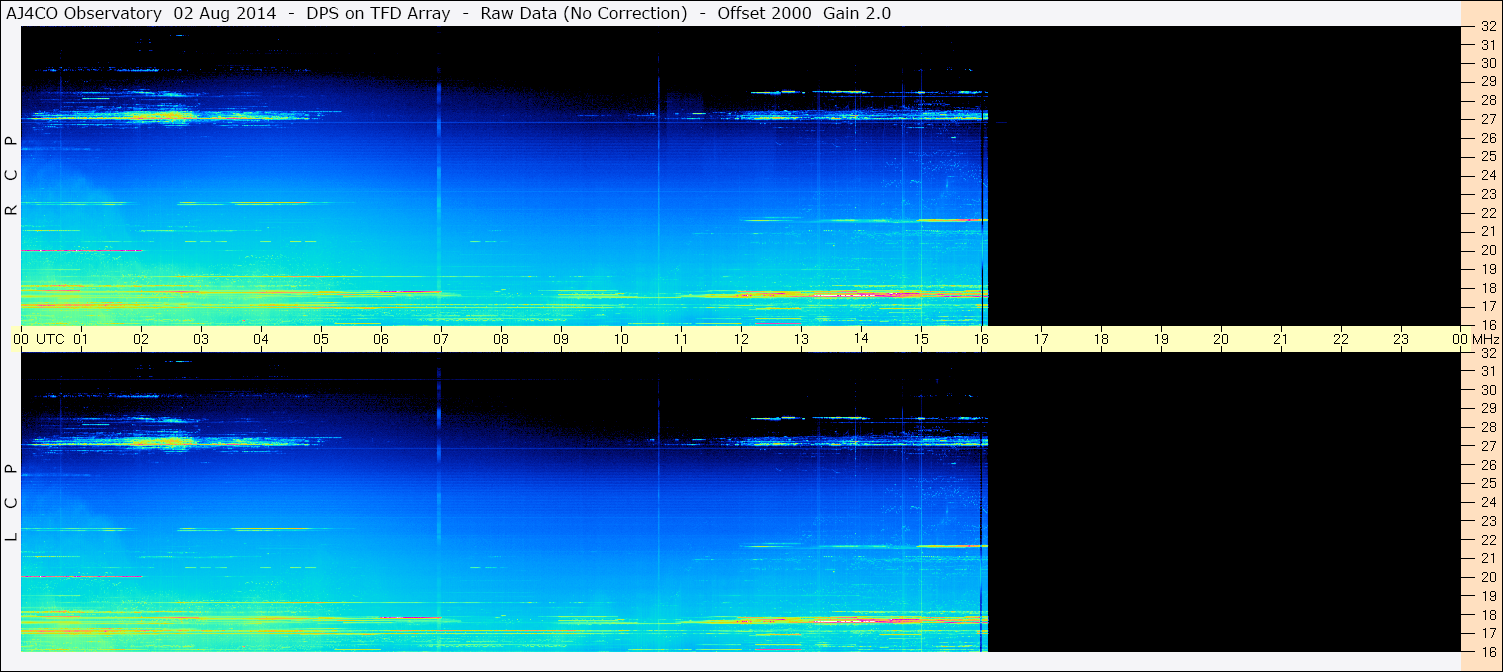
Task: Click the 'AJ4CO Observatory' title text
Action: [x=85, y=13]
